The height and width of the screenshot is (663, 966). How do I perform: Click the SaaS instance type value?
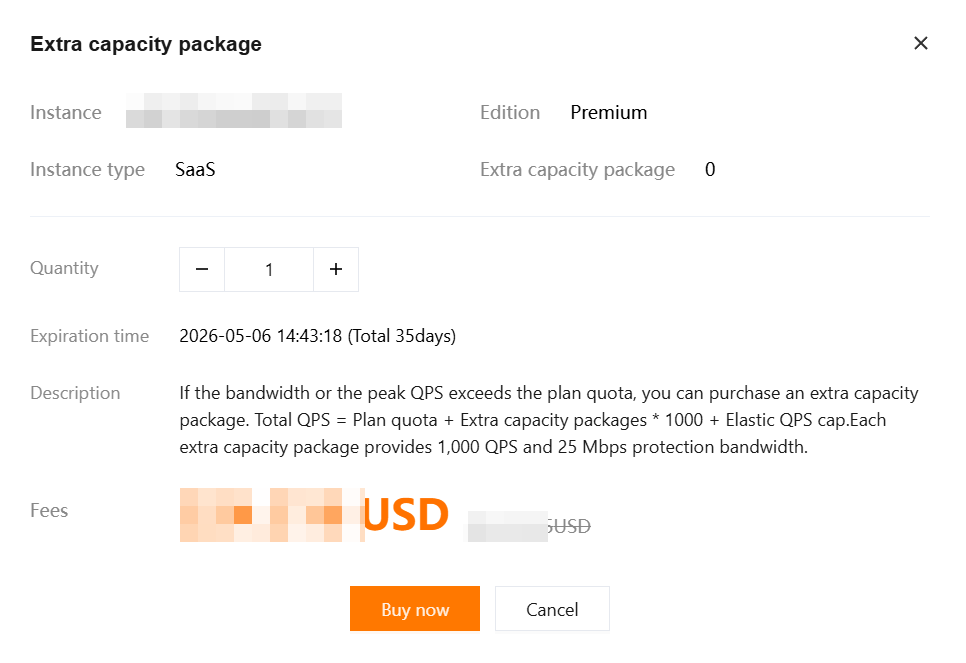tap(195, 169)
